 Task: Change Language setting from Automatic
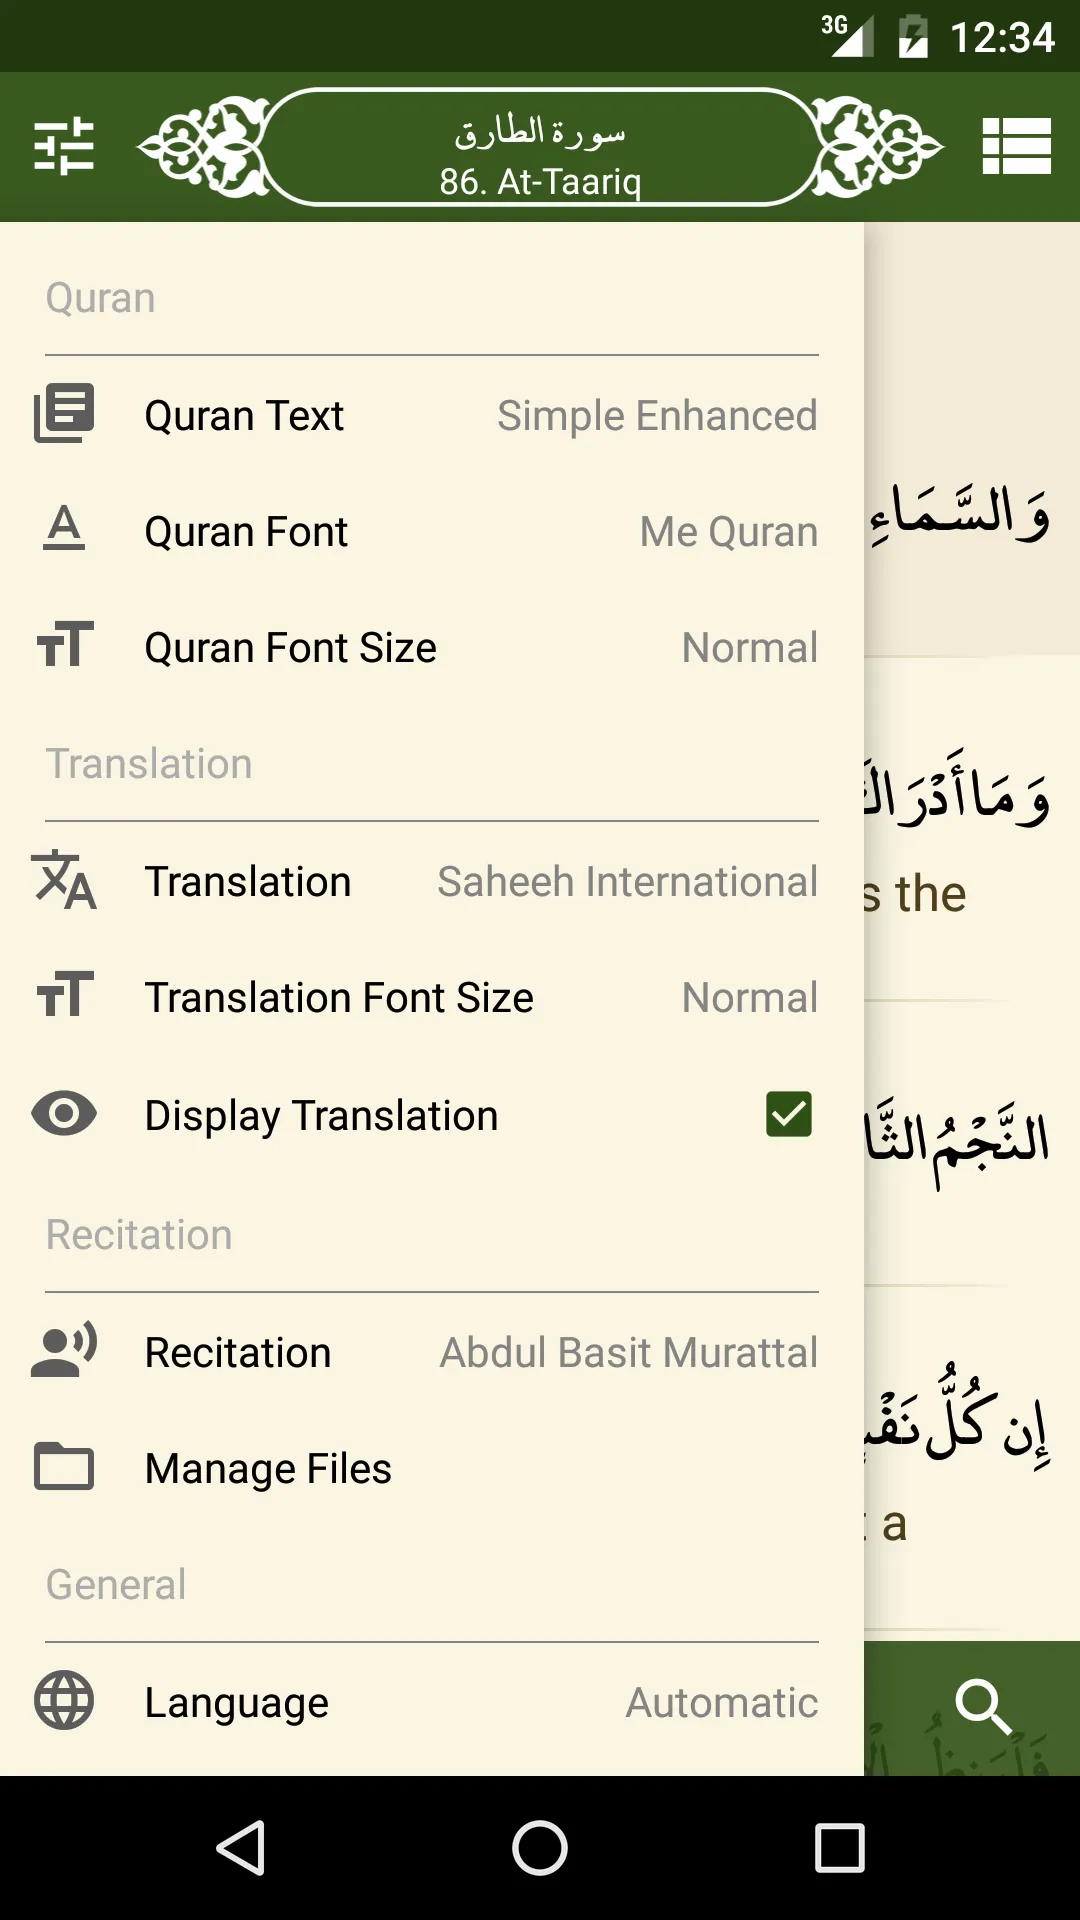pos(722,1703)
